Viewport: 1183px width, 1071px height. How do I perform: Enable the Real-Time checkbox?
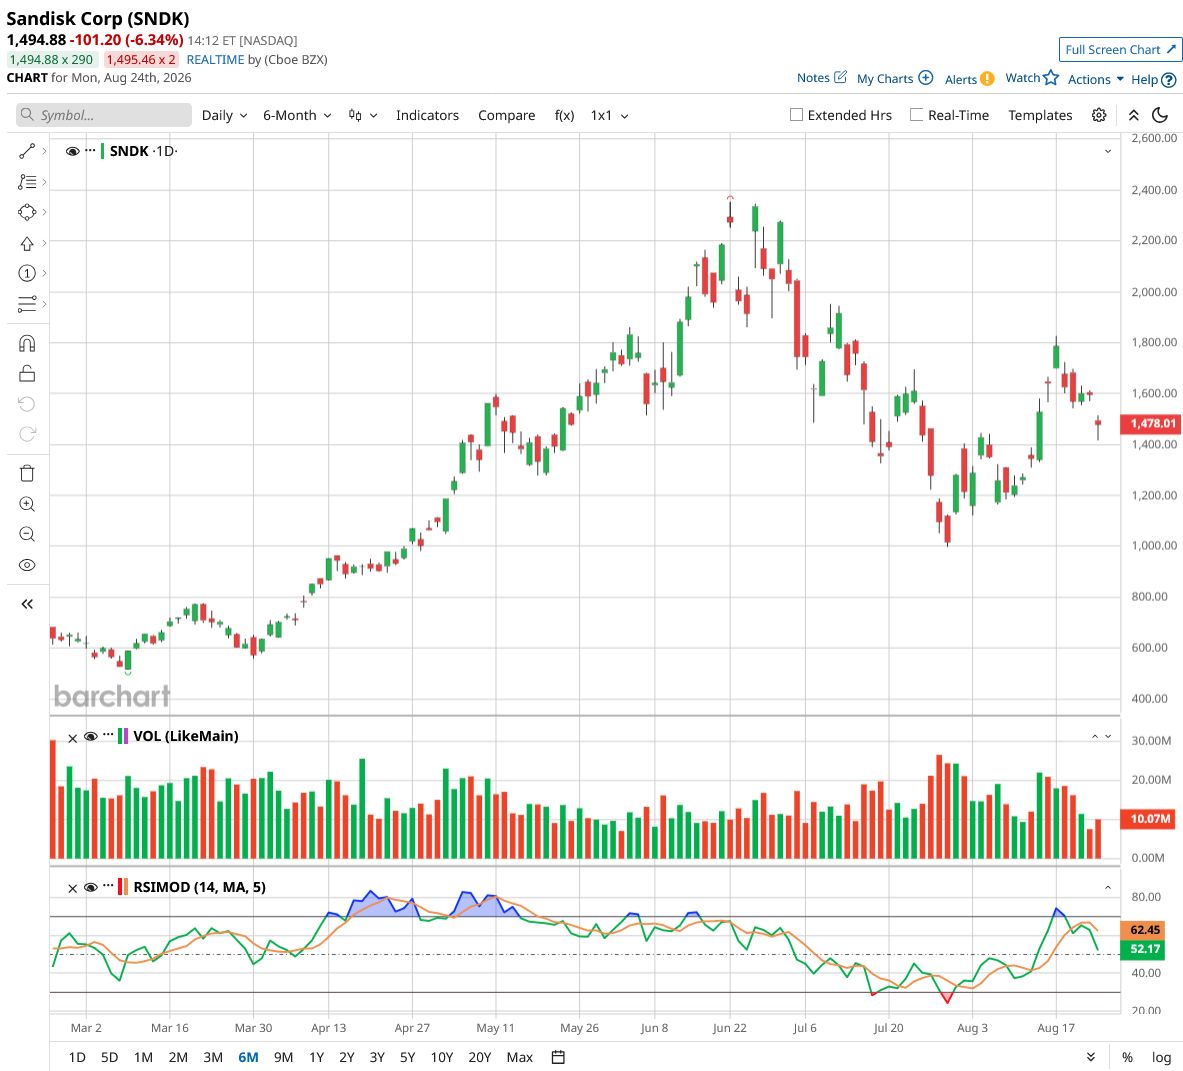[x=916, y=115]
